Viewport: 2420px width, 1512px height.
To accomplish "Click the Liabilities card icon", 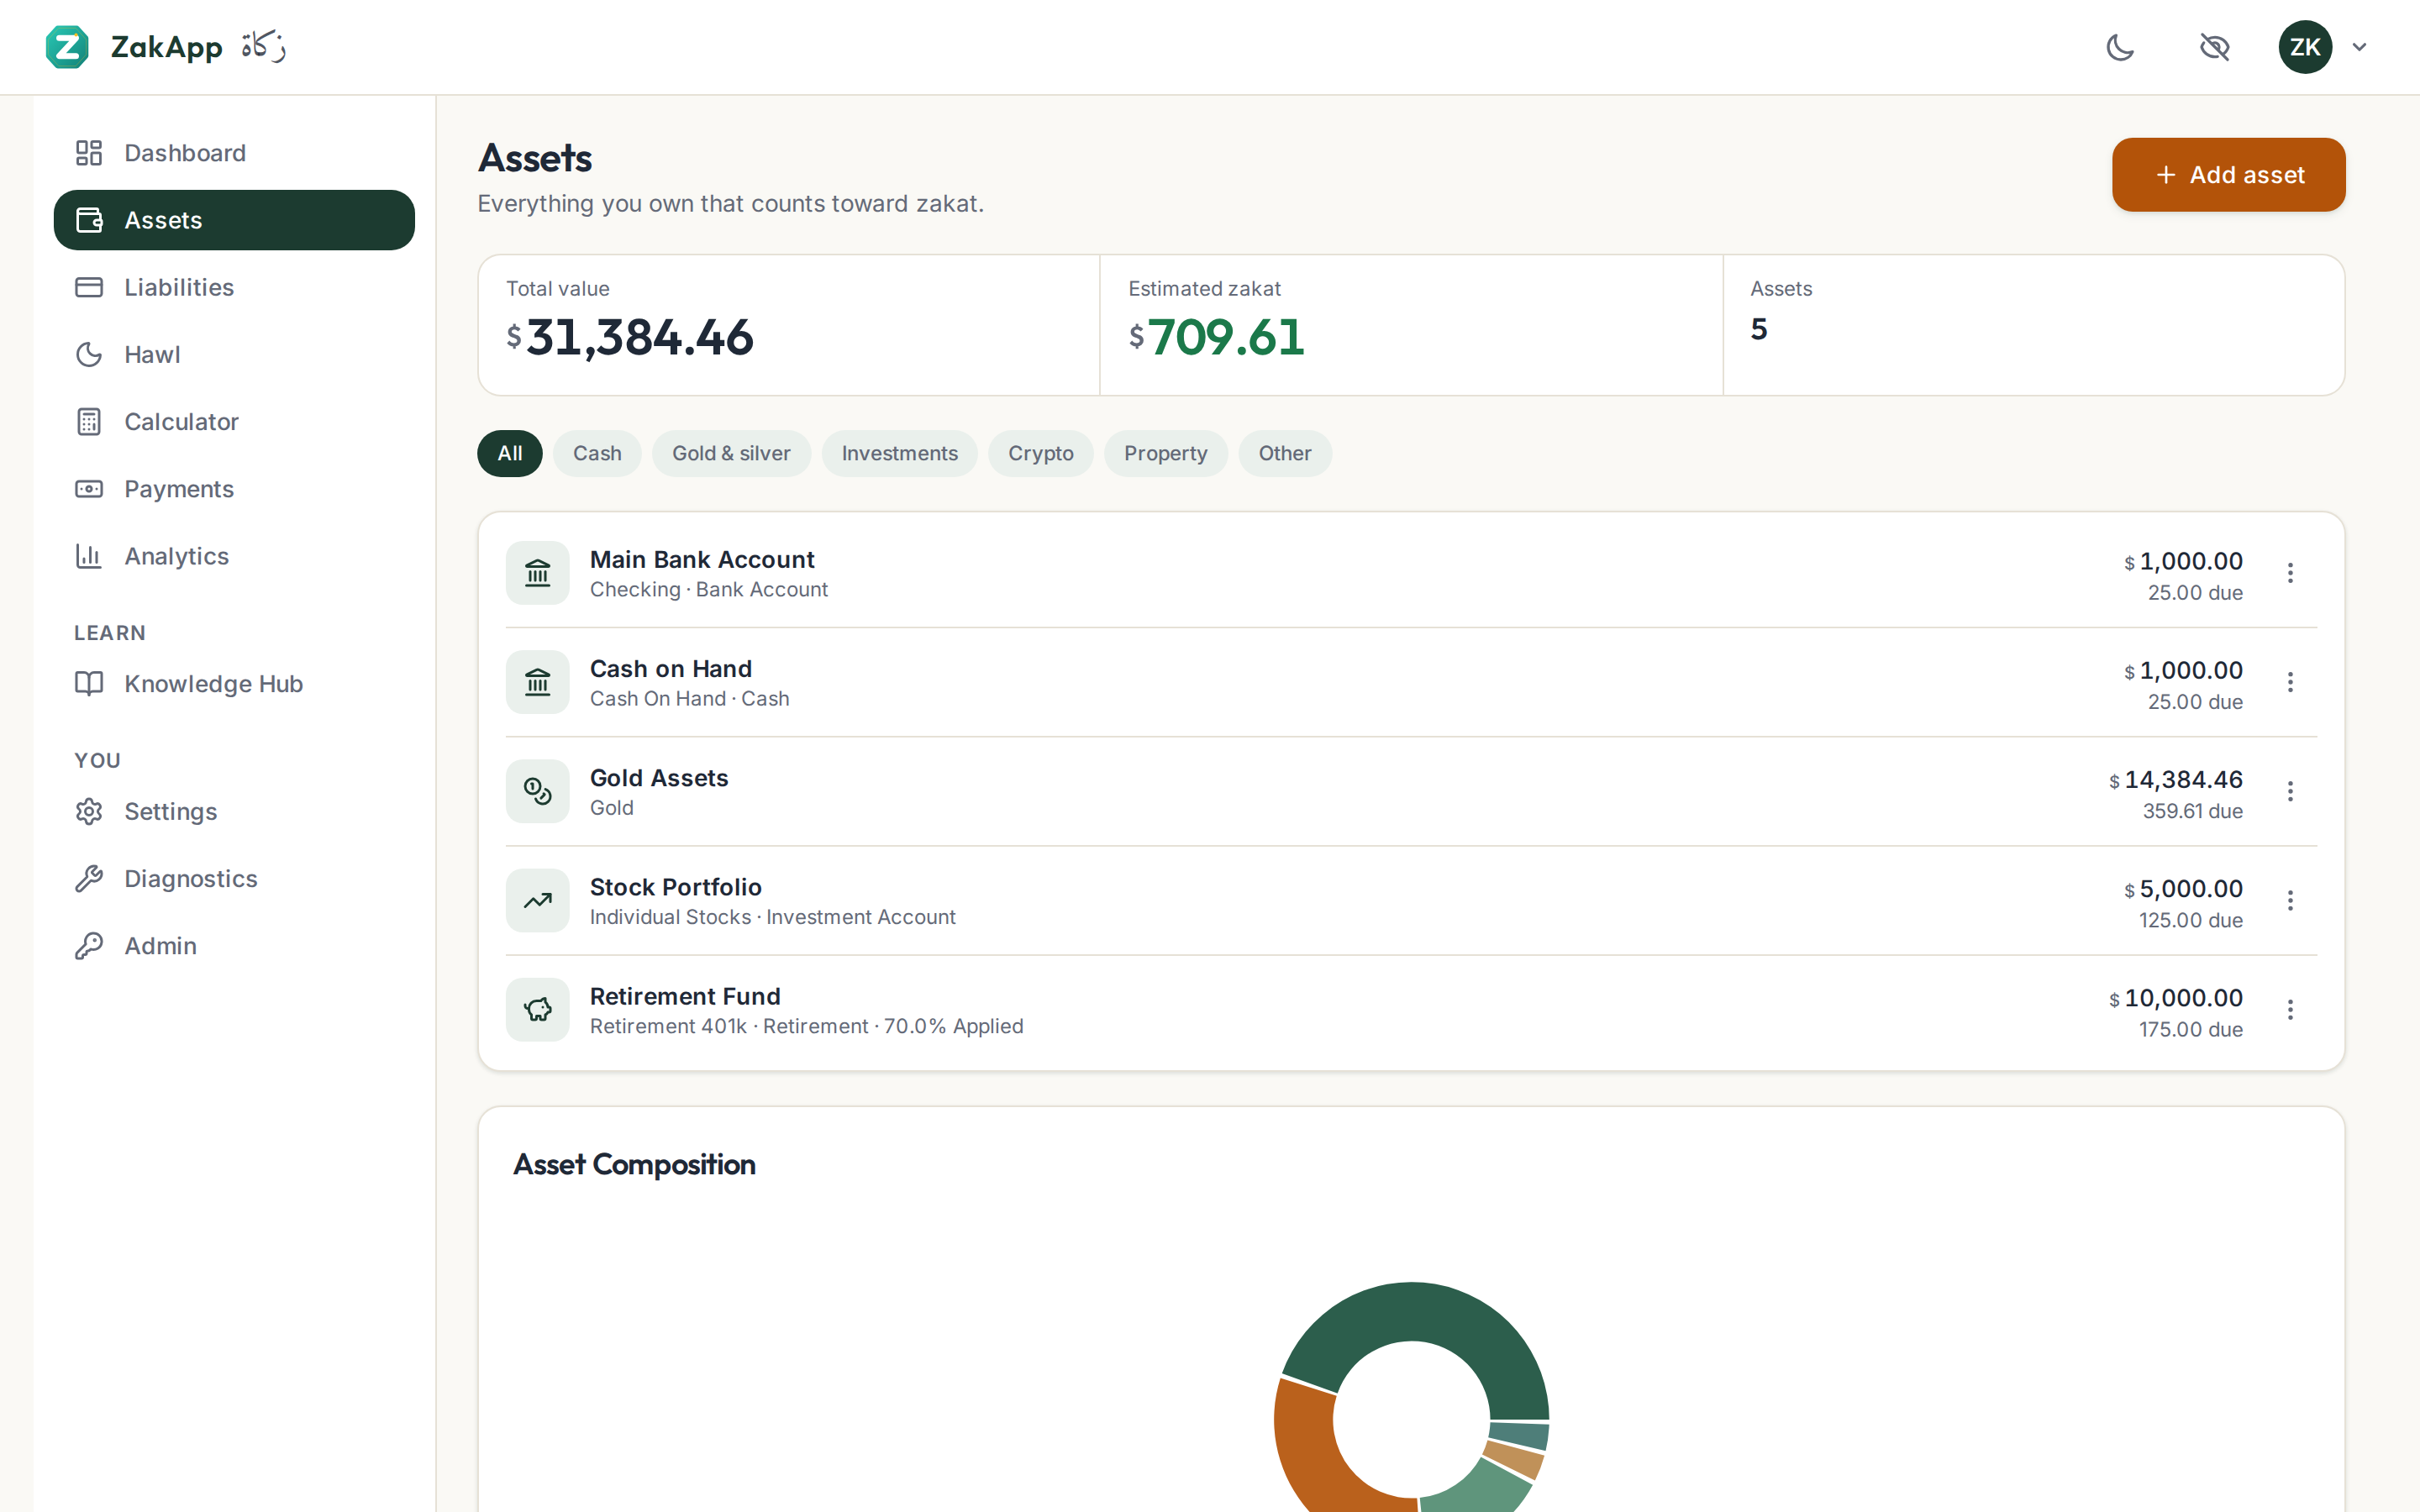I will click(89, 287).
